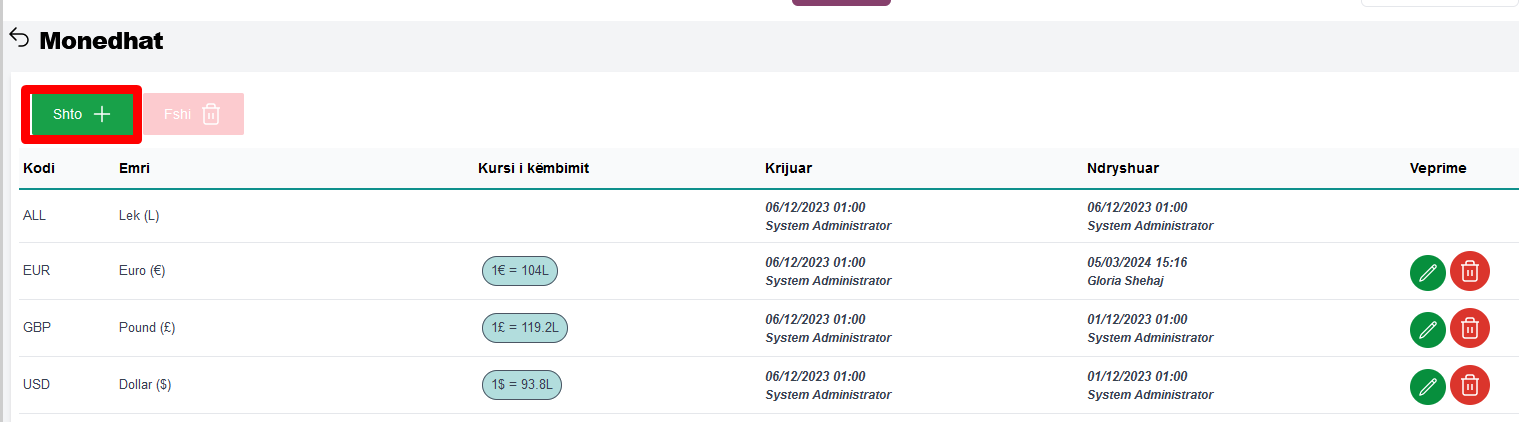
Task: Edit the EUR currency row
Action: [x=1428, y=271]
